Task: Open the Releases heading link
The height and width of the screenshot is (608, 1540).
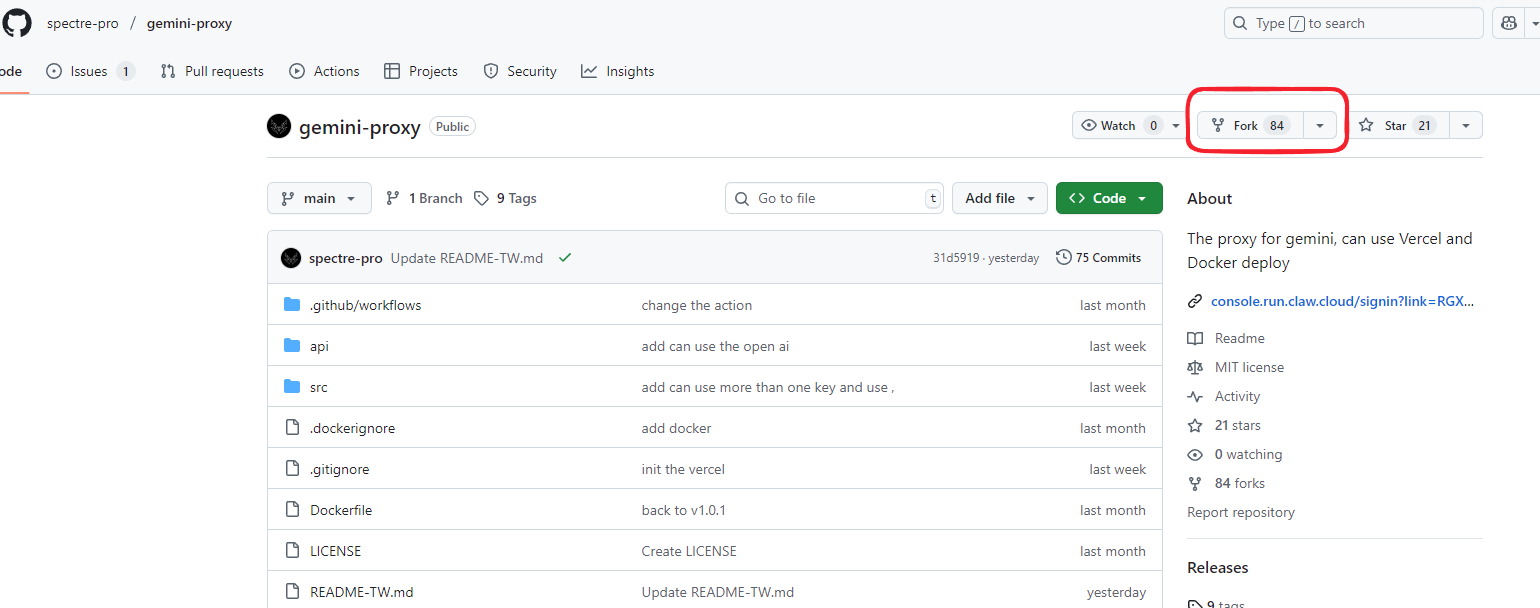Action: click(x=1218, y=567)
